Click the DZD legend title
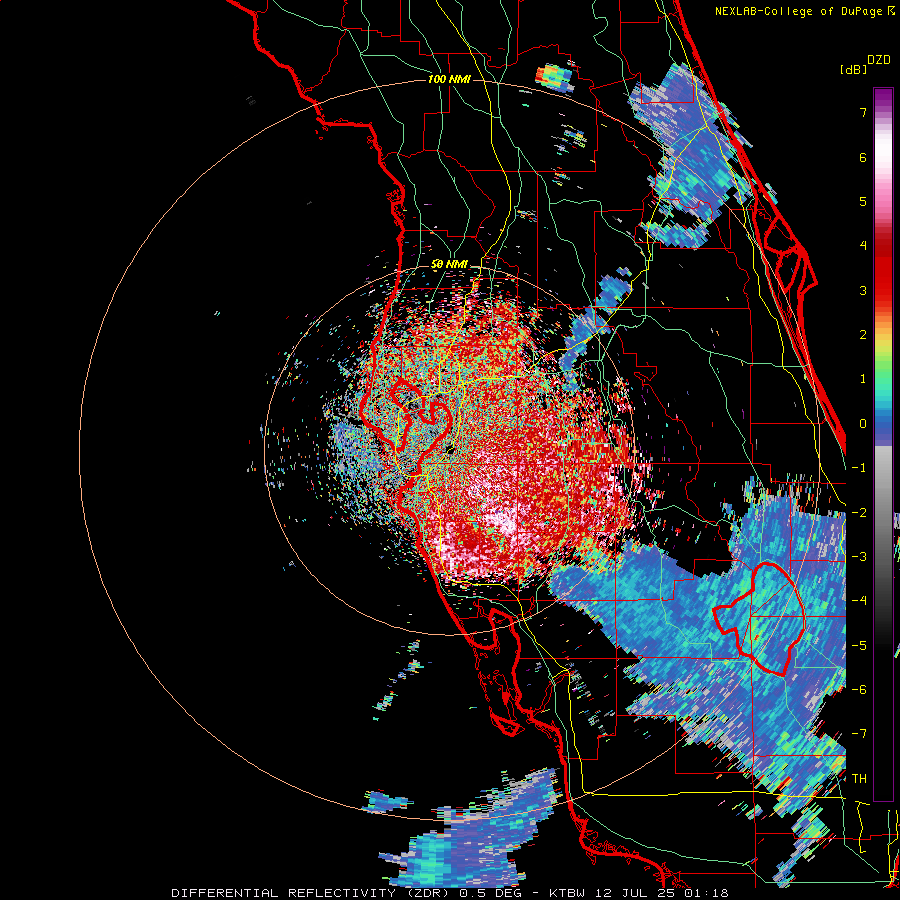This screenshot has width=900, height=900. pos(879,60)
